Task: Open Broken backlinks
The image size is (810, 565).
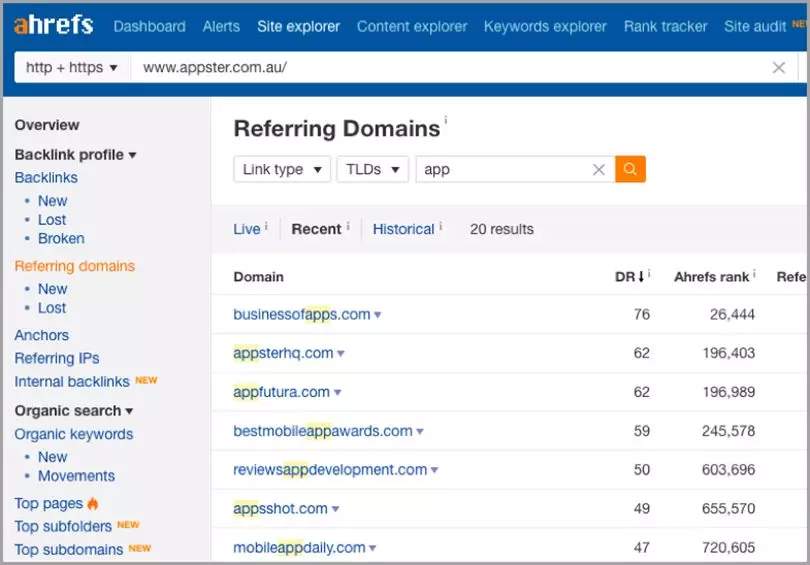Action: tap(61, 239)
